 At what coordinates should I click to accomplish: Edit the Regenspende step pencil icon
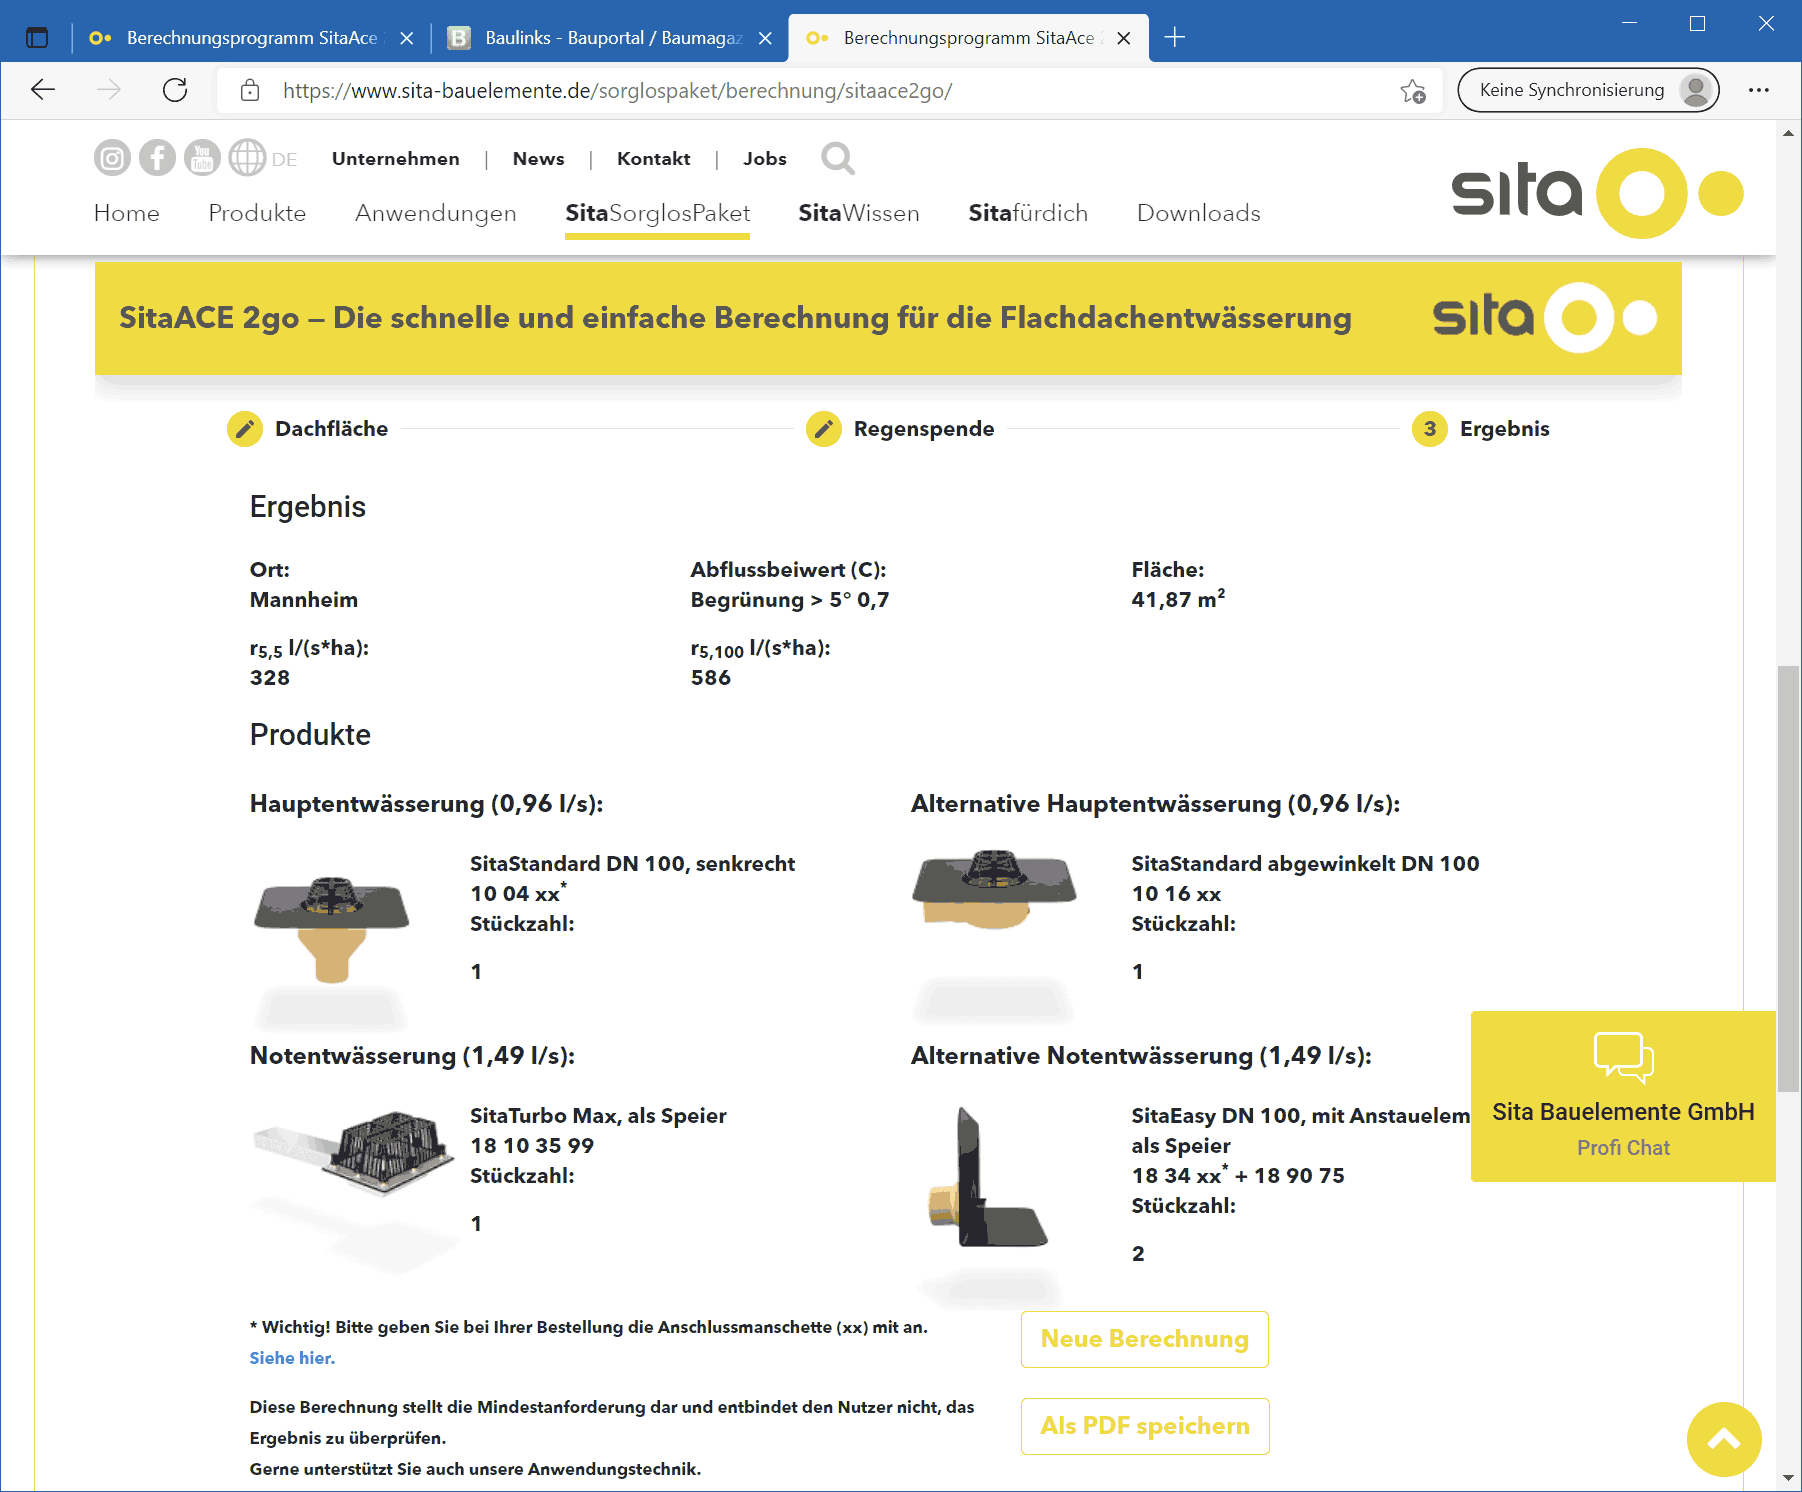(x=823, y=429)
